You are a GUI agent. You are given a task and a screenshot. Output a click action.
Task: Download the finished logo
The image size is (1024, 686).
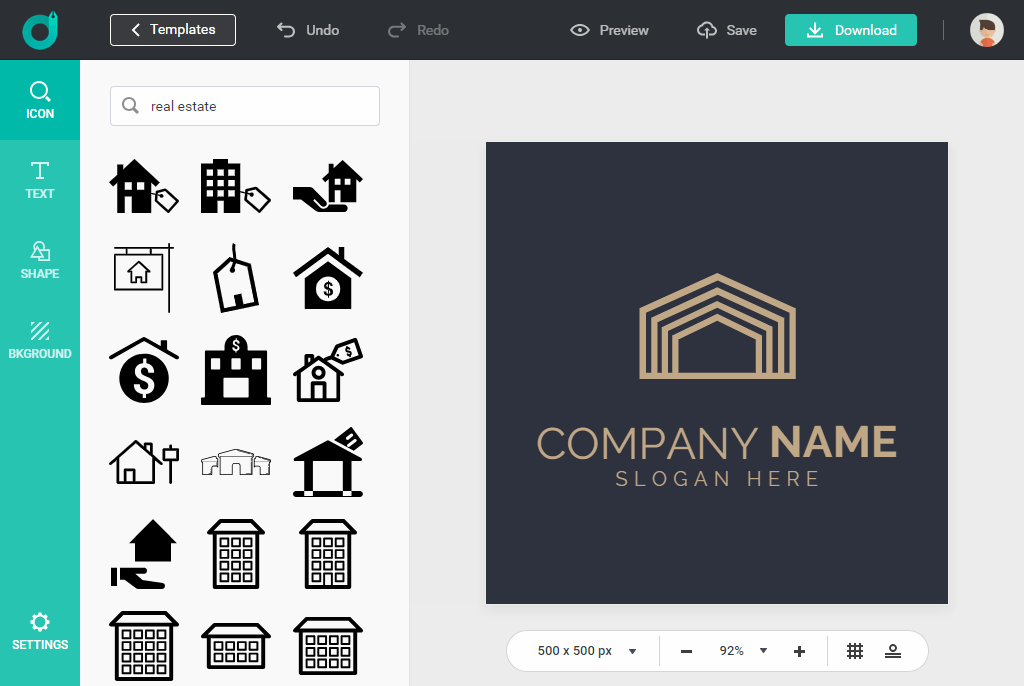[851, 30]
